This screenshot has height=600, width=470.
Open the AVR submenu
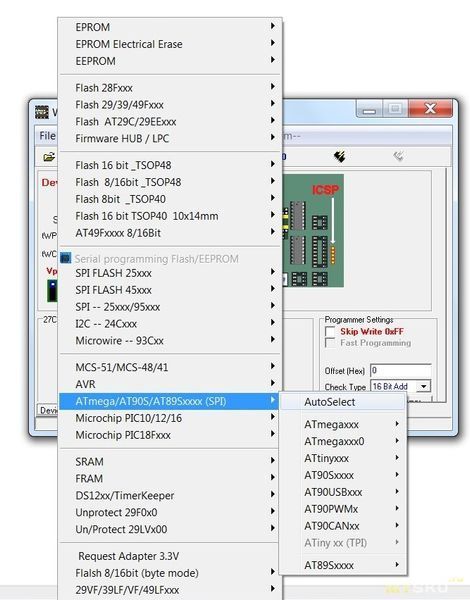170,384
